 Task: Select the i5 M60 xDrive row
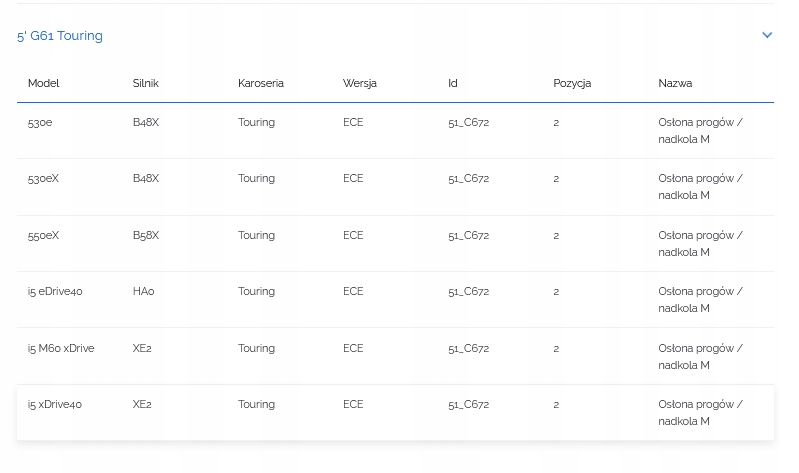point(61,348)
